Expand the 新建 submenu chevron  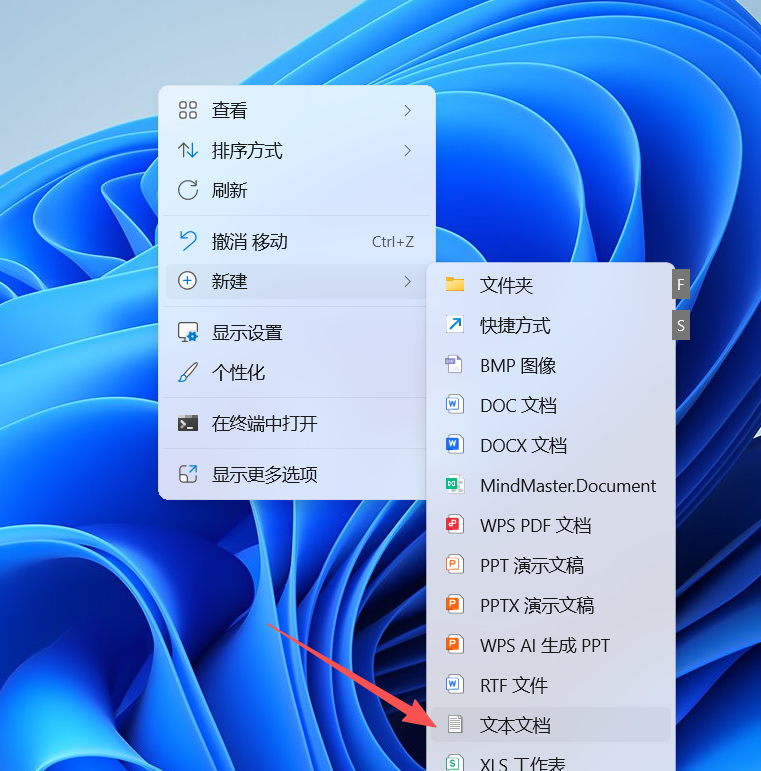(x=407, y=281)
